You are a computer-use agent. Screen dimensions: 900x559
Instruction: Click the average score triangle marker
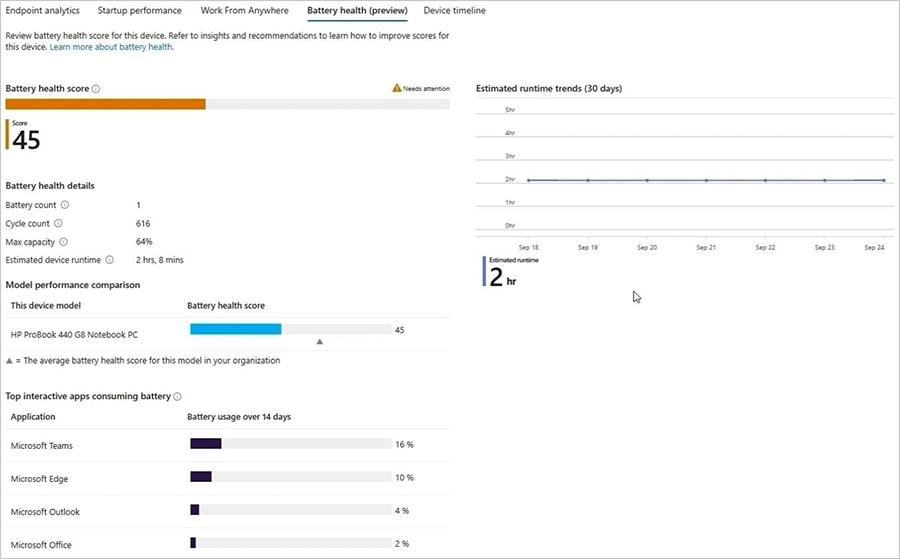click(x=320, y=342)
